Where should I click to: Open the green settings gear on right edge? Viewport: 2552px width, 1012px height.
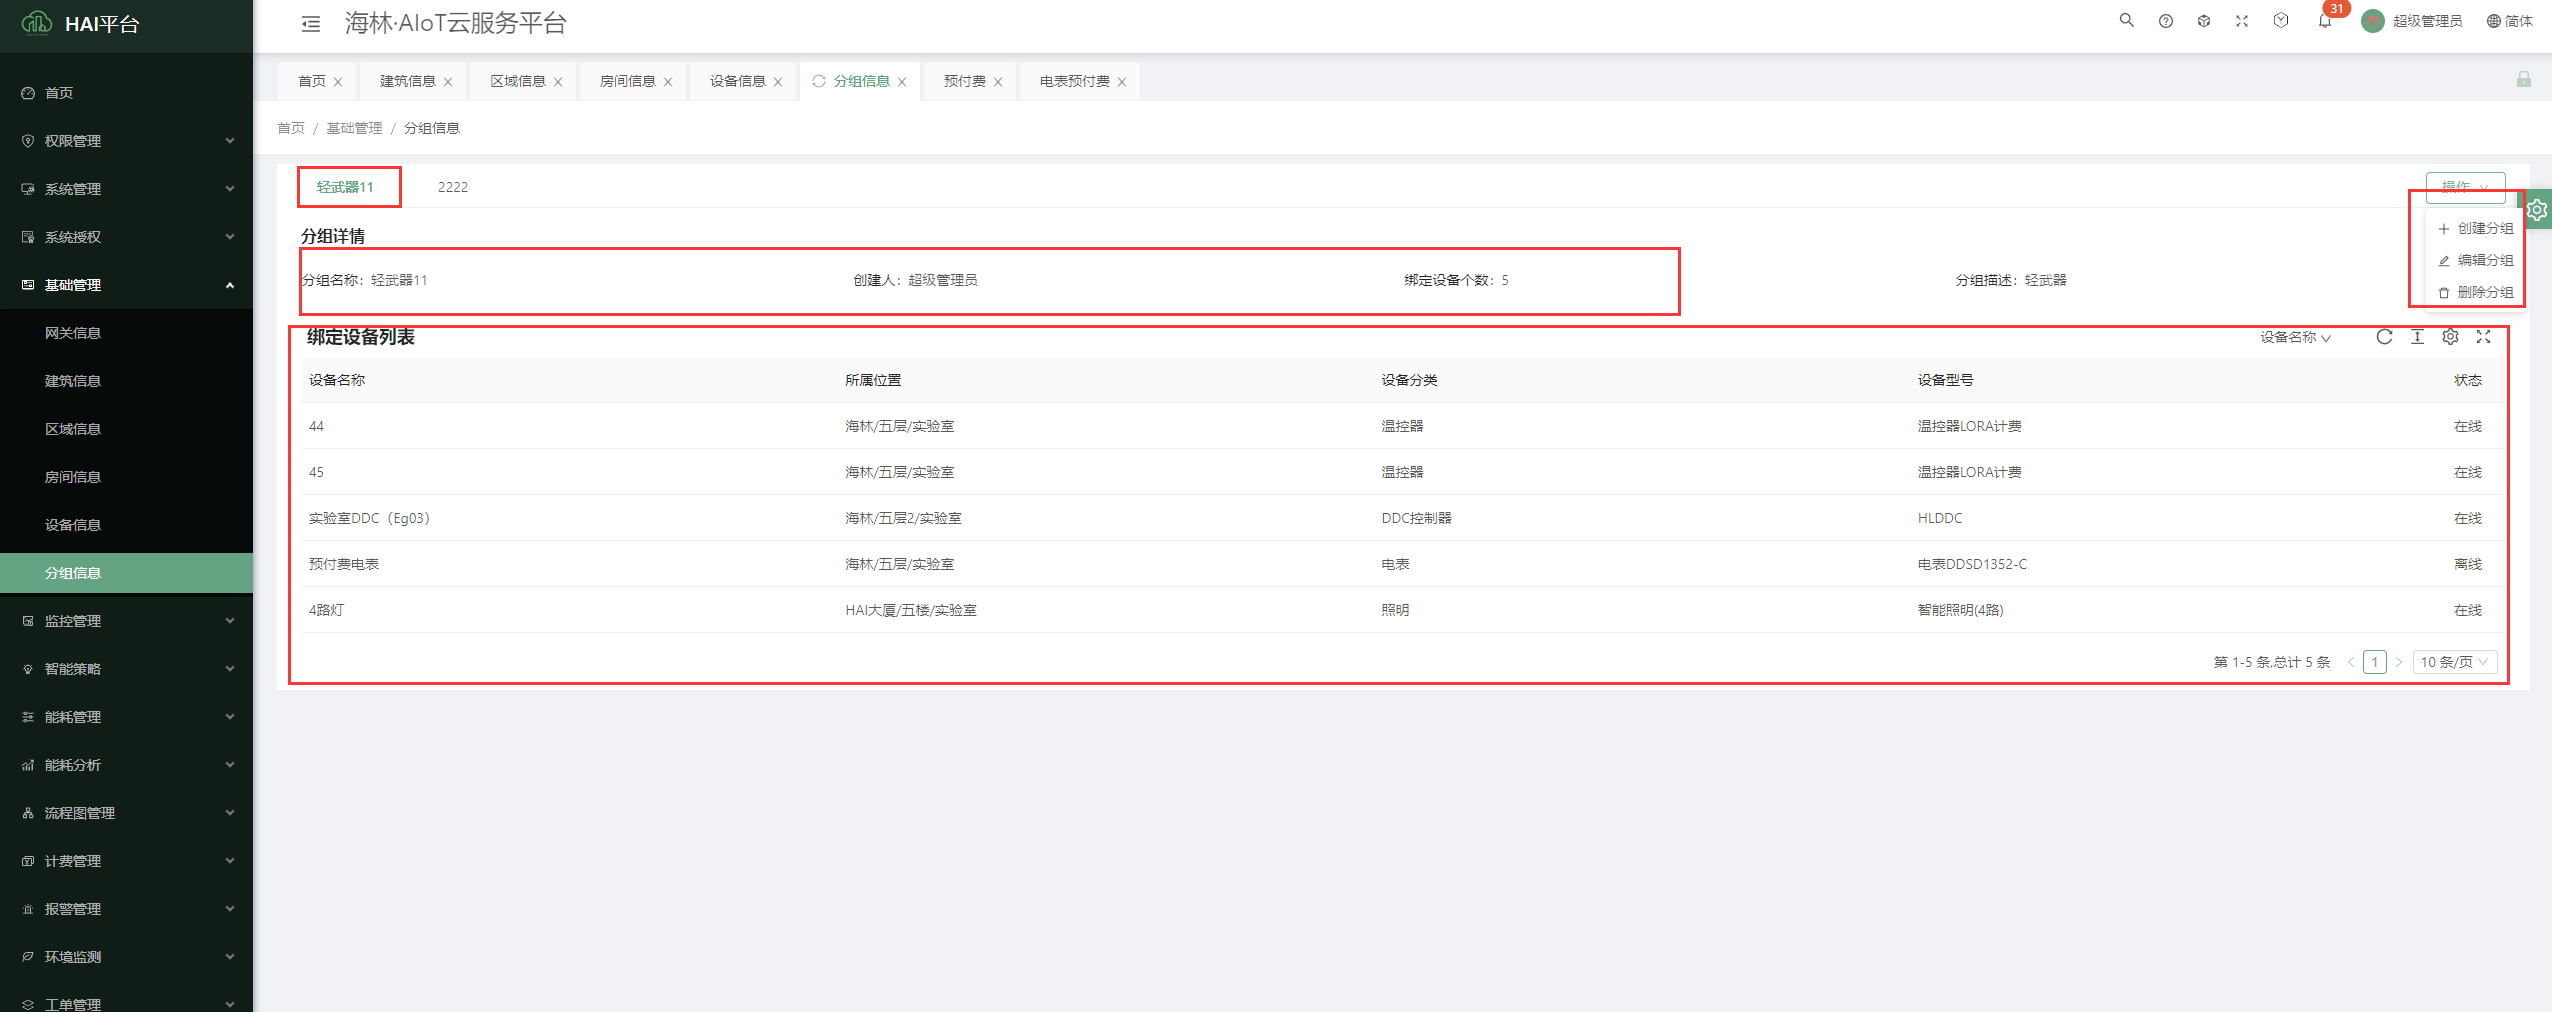tap(2537, 210)
